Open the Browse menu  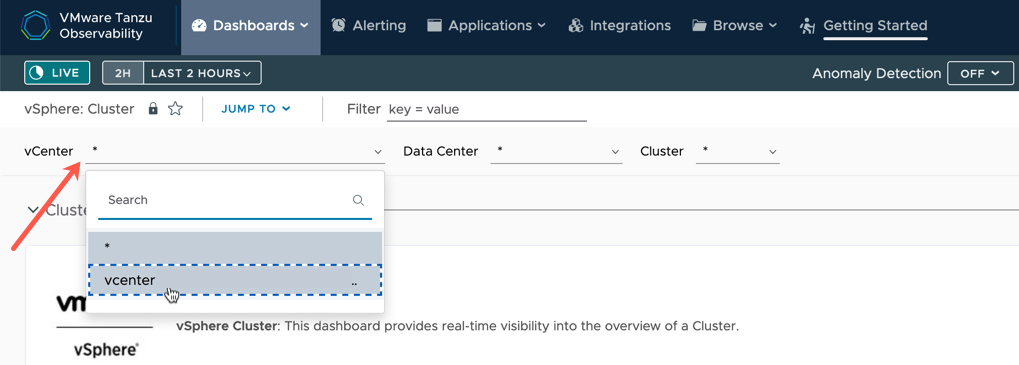coord(734,26)
